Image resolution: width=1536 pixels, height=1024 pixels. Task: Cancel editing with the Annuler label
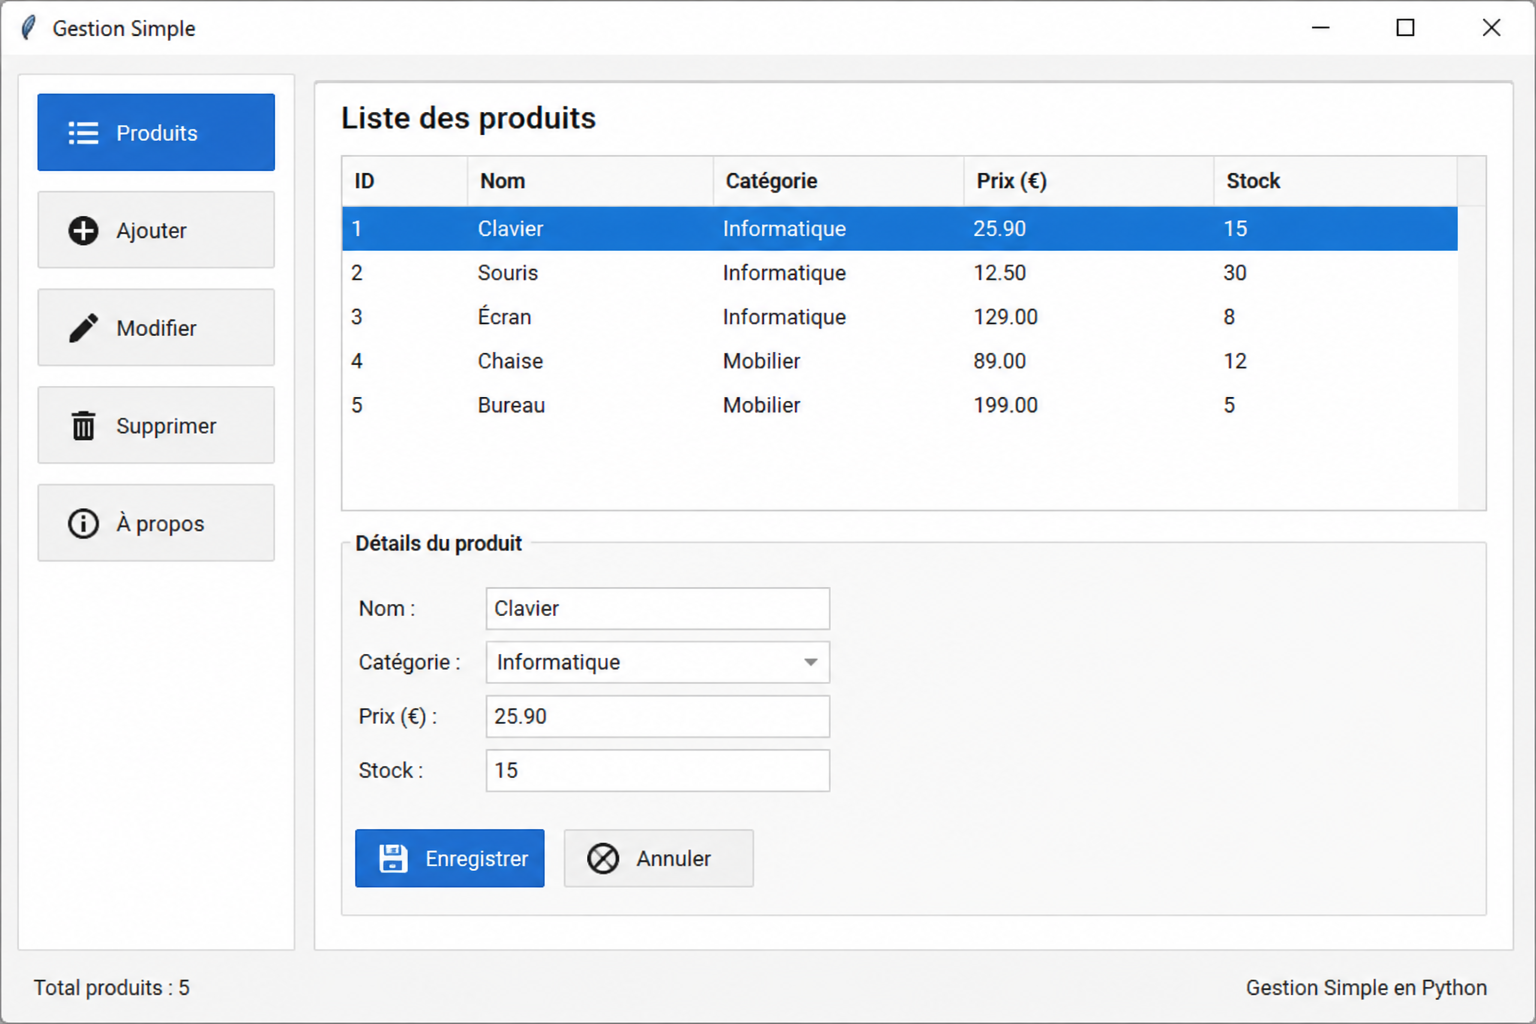click(x=673, y=858)
